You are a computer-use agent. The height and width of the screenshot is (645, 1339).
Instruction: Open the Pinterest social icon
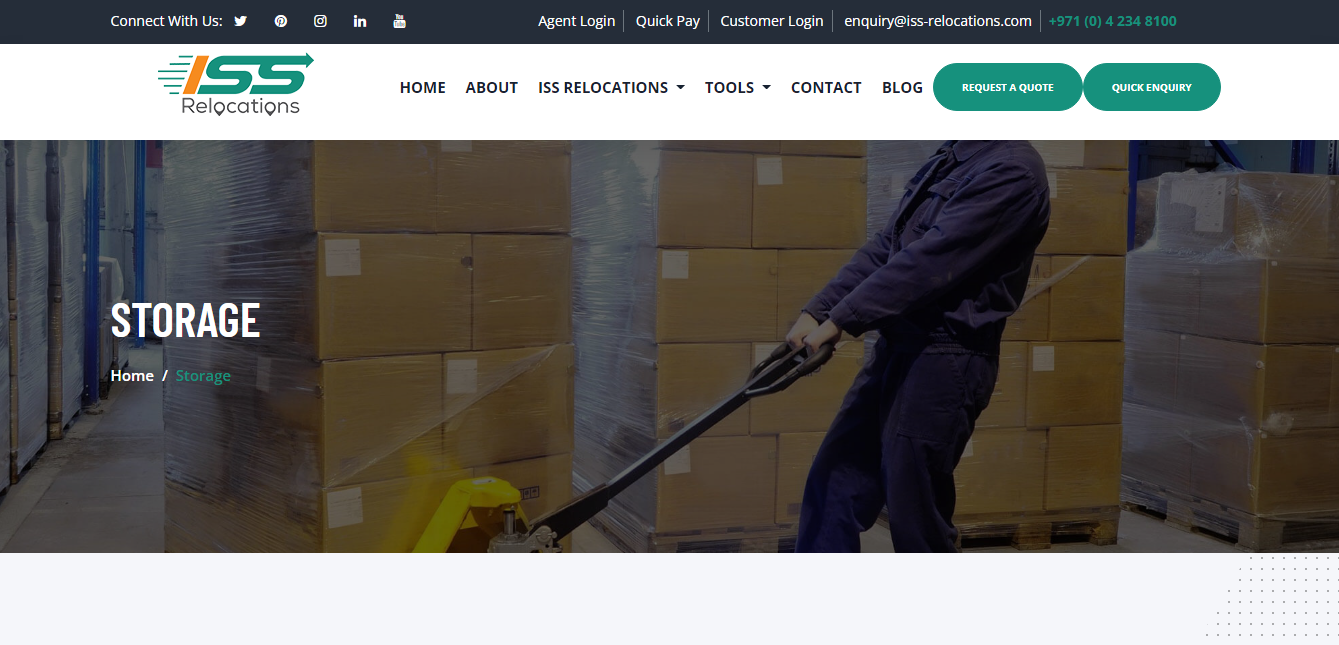coord(281,21)
